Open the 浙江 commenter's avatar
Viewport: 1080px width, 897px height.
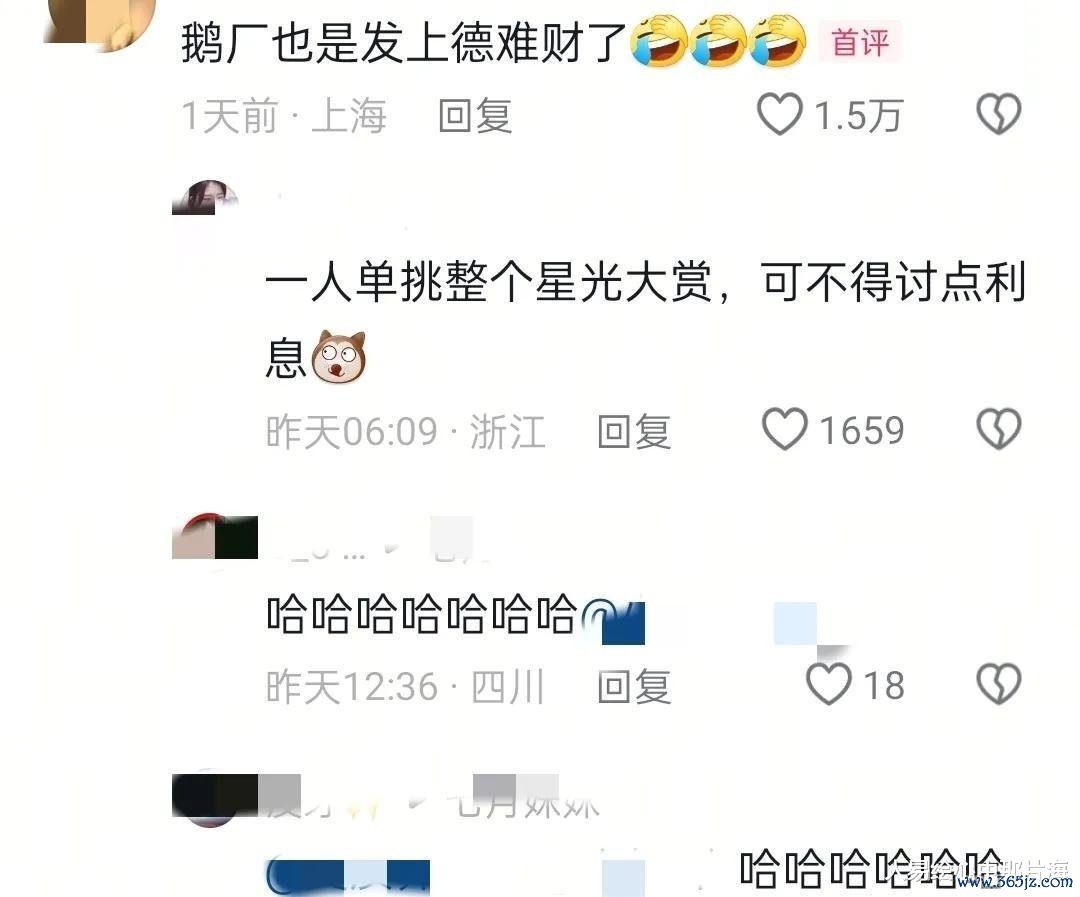coord(205,198)
